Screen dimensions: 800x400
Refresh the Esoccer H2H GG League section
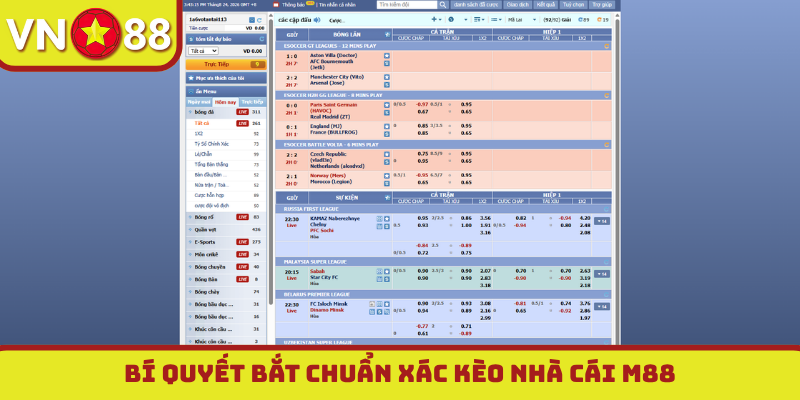click(x=607, y=95)
